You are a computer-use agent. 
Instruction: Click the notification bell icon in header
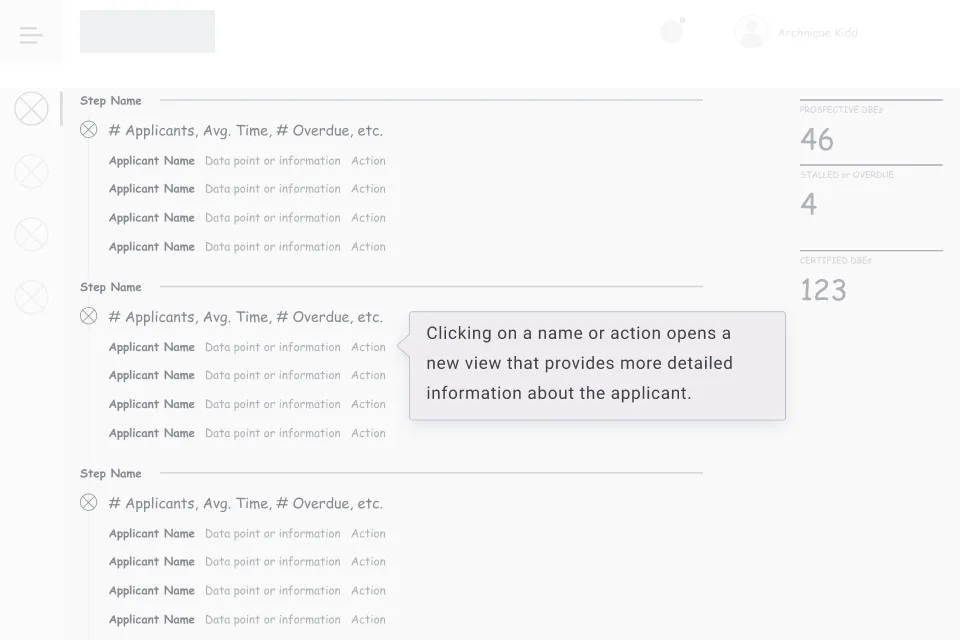[670, 31]
